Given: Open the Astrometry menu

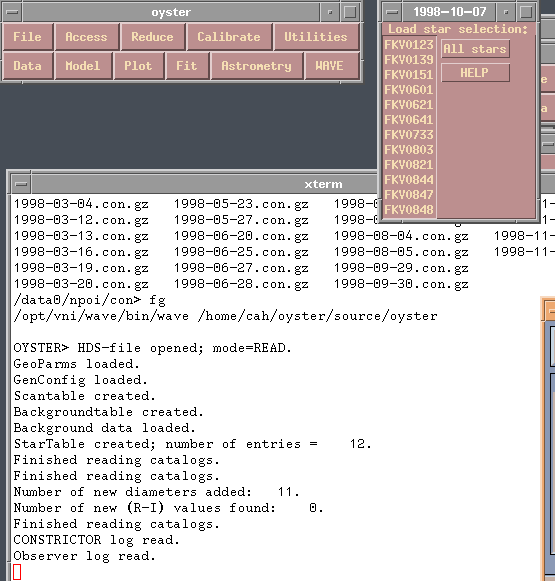Looking at the screenshot, I should [x=257, y=66].
